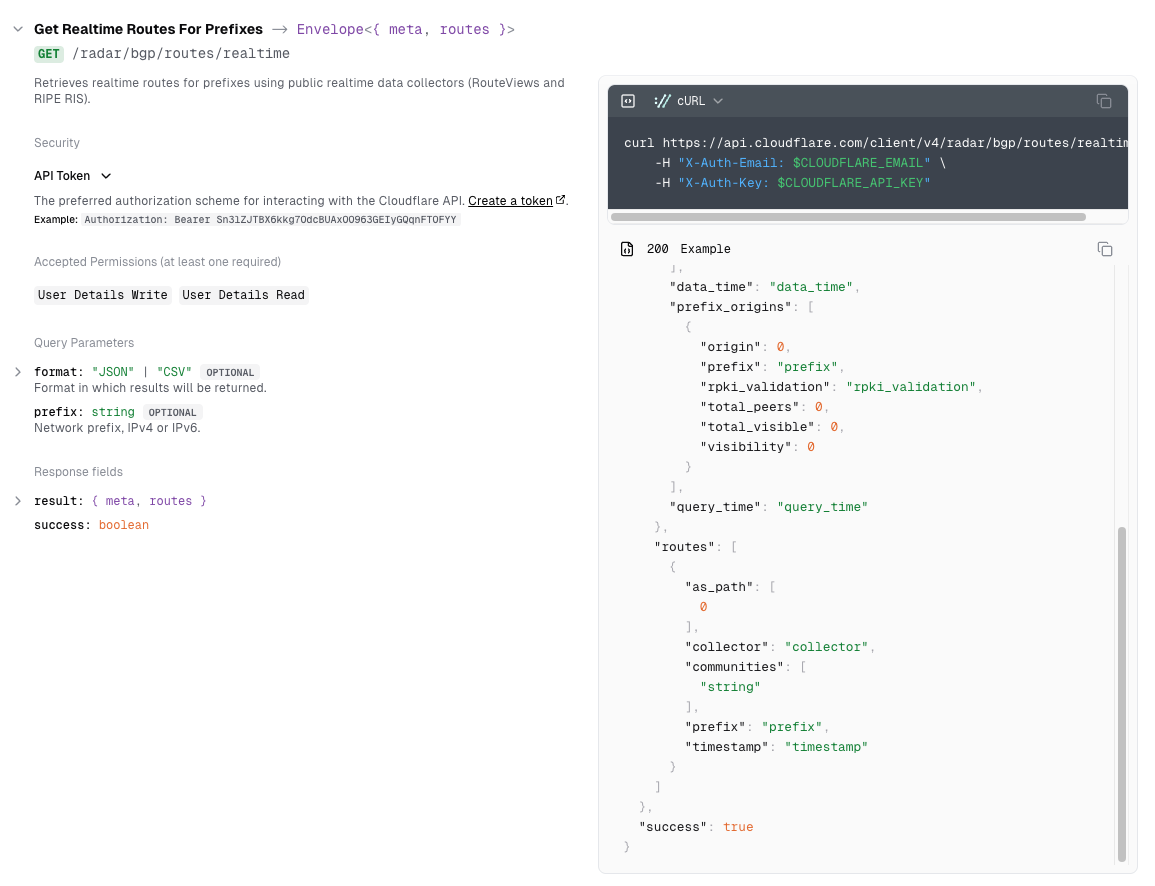
Task: Click the vertical scrollbar in the response example
Action: click(x=1121, y=692)
